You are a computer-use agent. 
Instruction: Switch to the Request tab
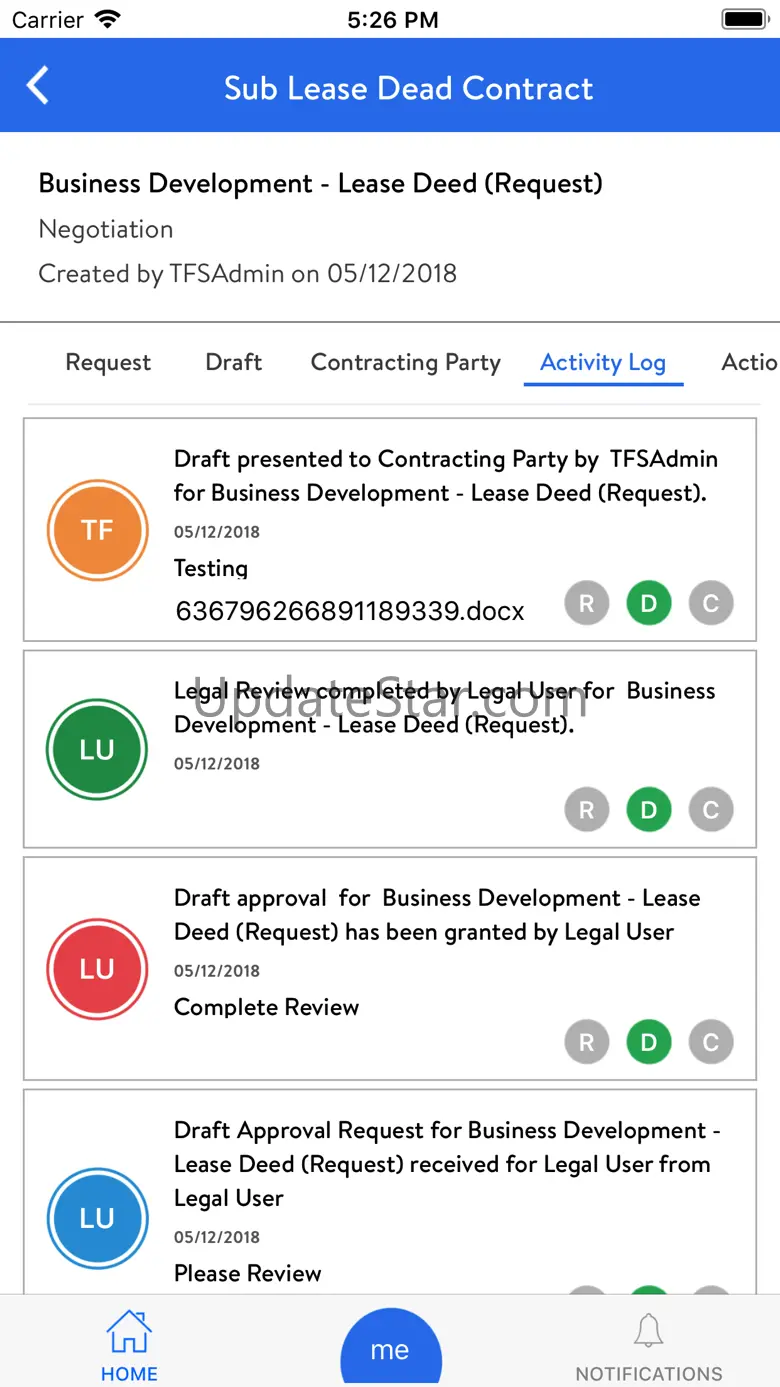point(108,362)
